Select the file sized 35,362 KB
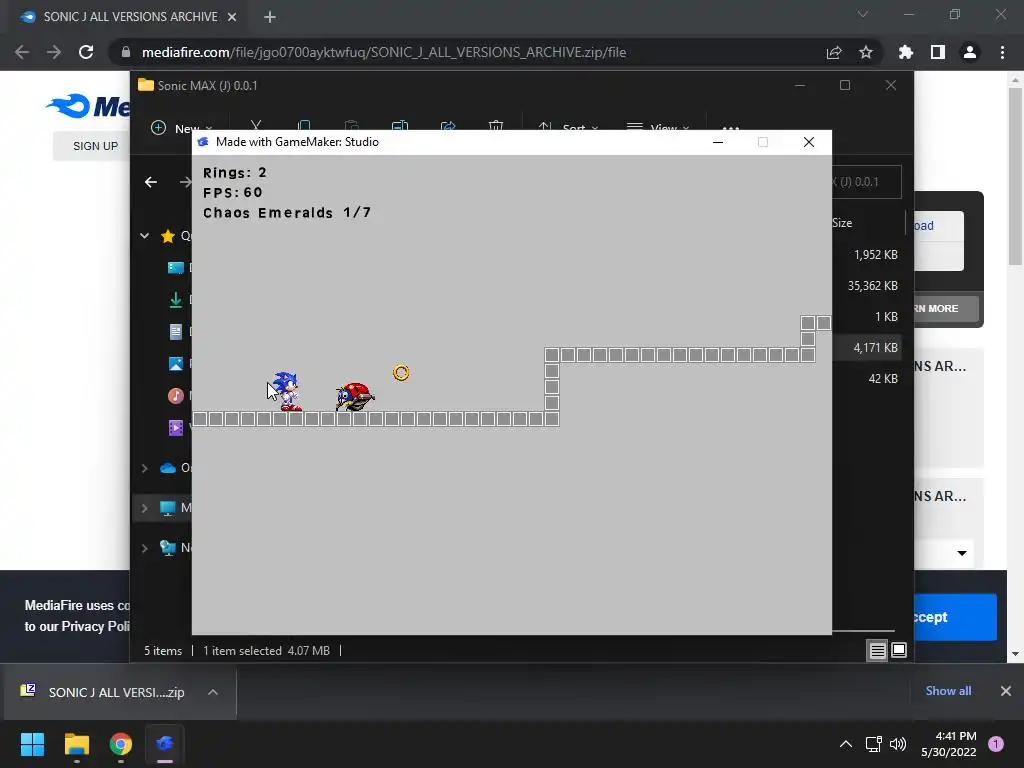 872,285
